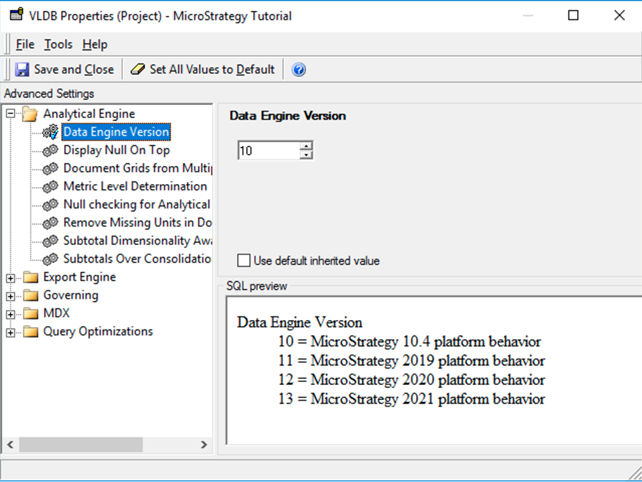The height and width of the screenshot is (482, 642).
Task: Click the Analytical Engine folder icon
Action: tap(30, 114)
